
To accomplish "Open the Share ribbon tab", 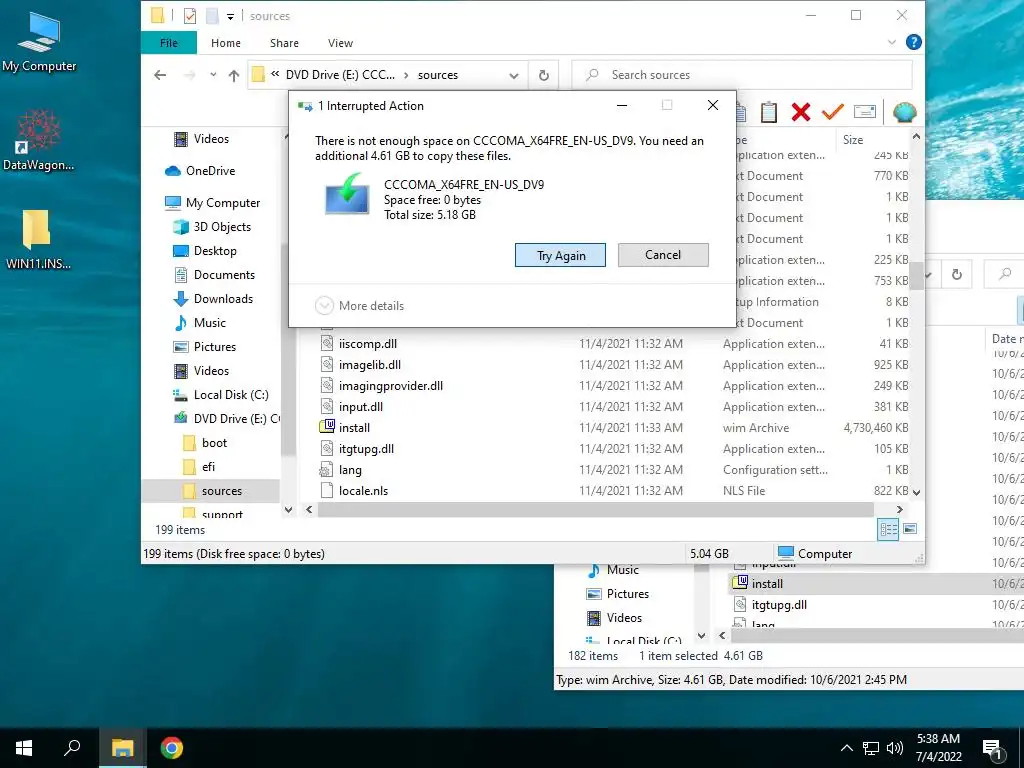I will coord(284,43).
